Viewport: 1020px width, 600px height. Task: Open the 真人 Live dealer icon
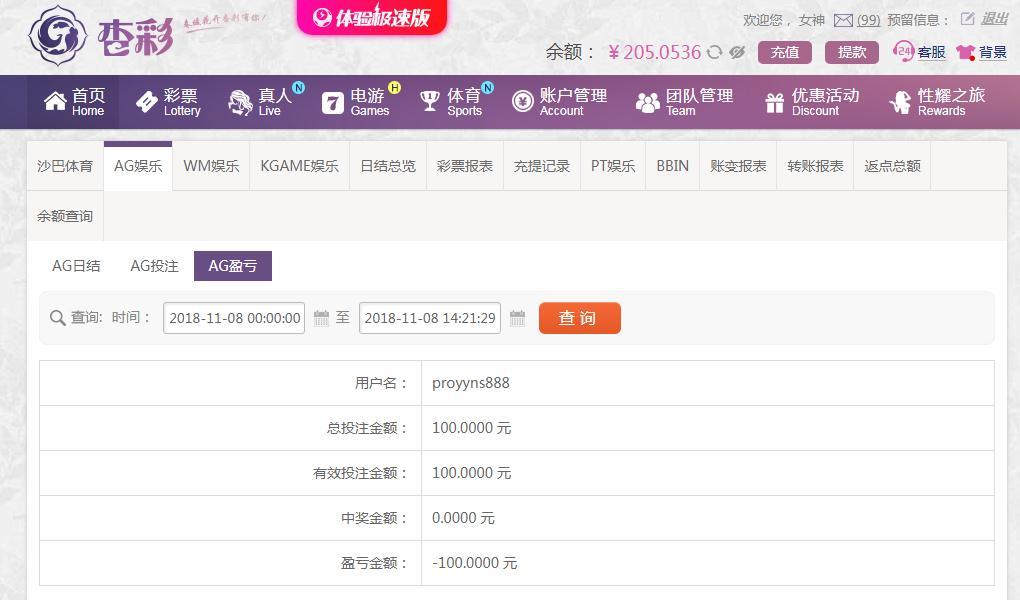coord(240,102)
